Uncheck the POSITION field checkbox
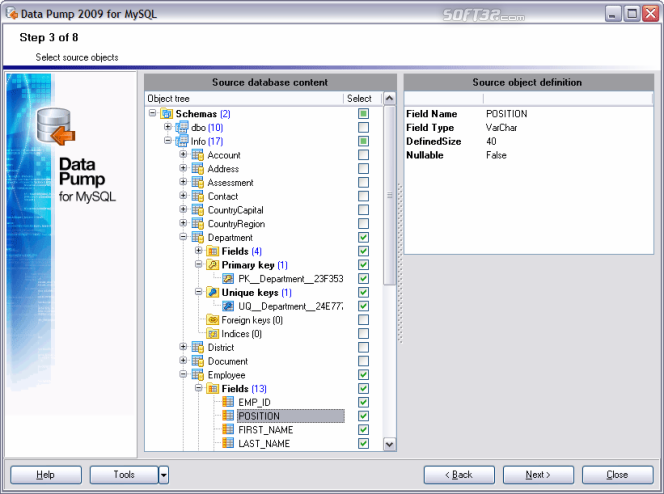Image resolution: width=664 pixels, height=494 pixels. point(363,416)
